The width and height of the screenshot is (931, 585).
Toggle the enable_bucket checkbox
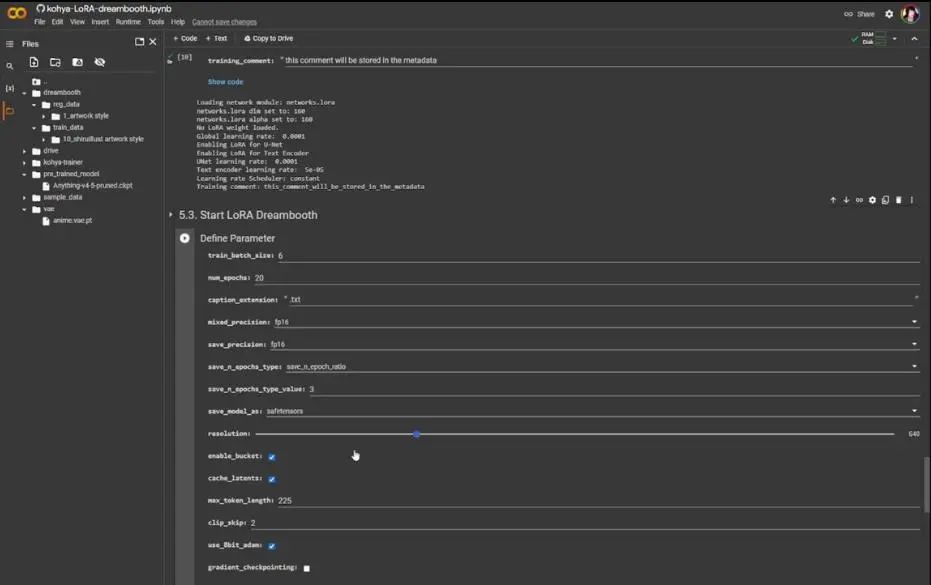(x=272, y=457)
